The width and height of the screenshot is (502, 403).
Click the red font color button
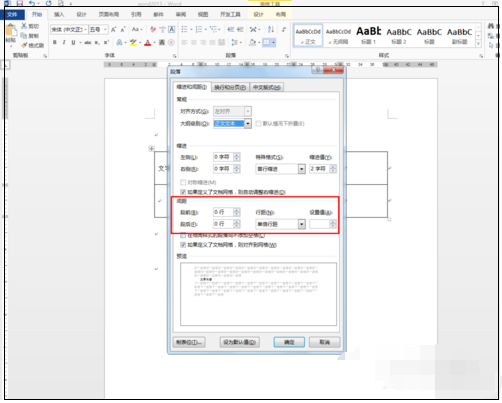coord(148,42)
